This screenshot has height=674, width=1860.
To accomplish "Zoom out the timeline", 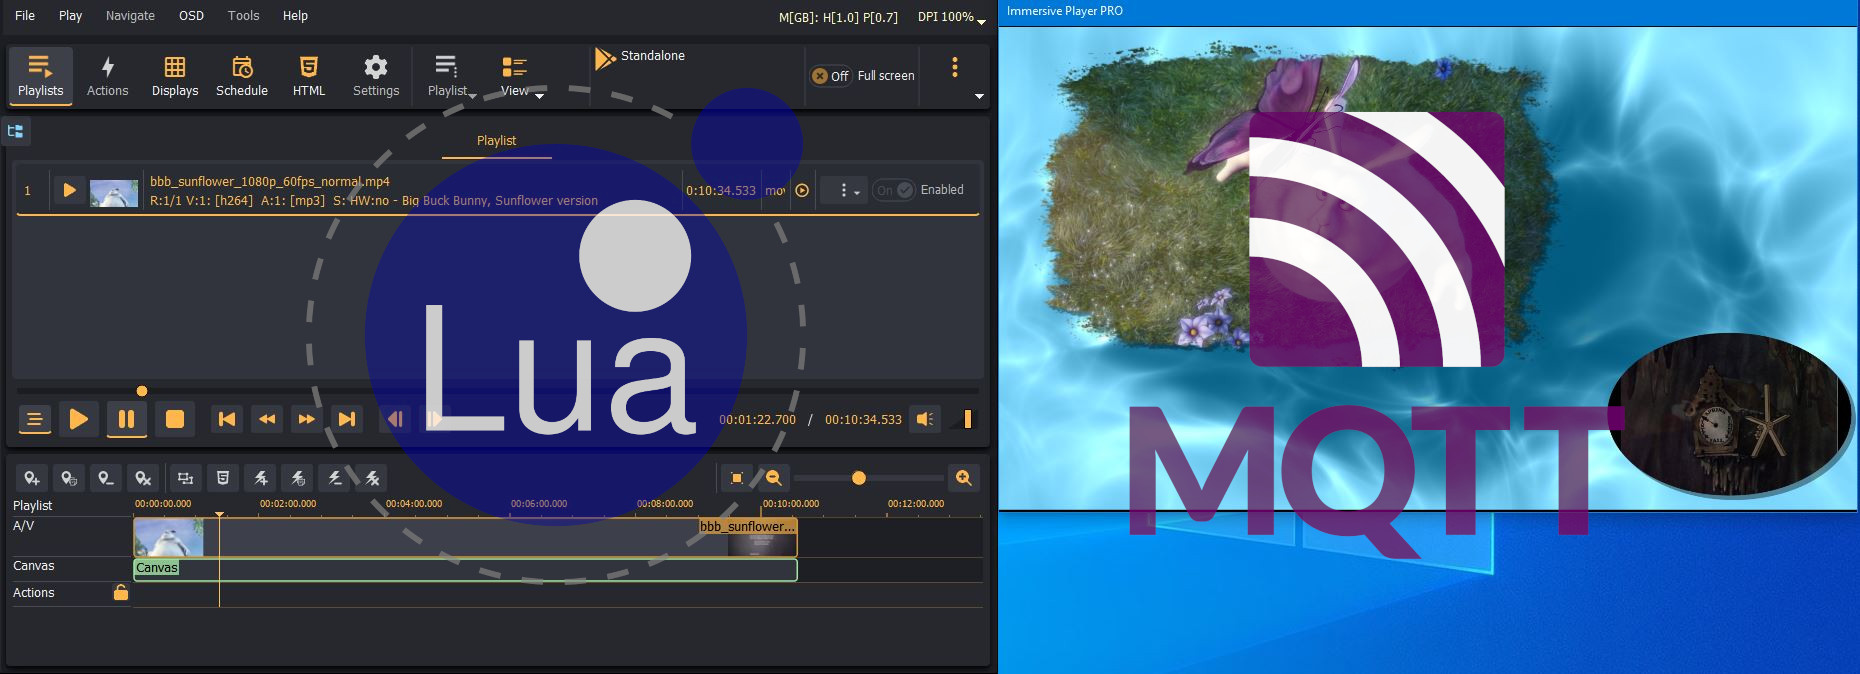I will [x=774, y=478].
